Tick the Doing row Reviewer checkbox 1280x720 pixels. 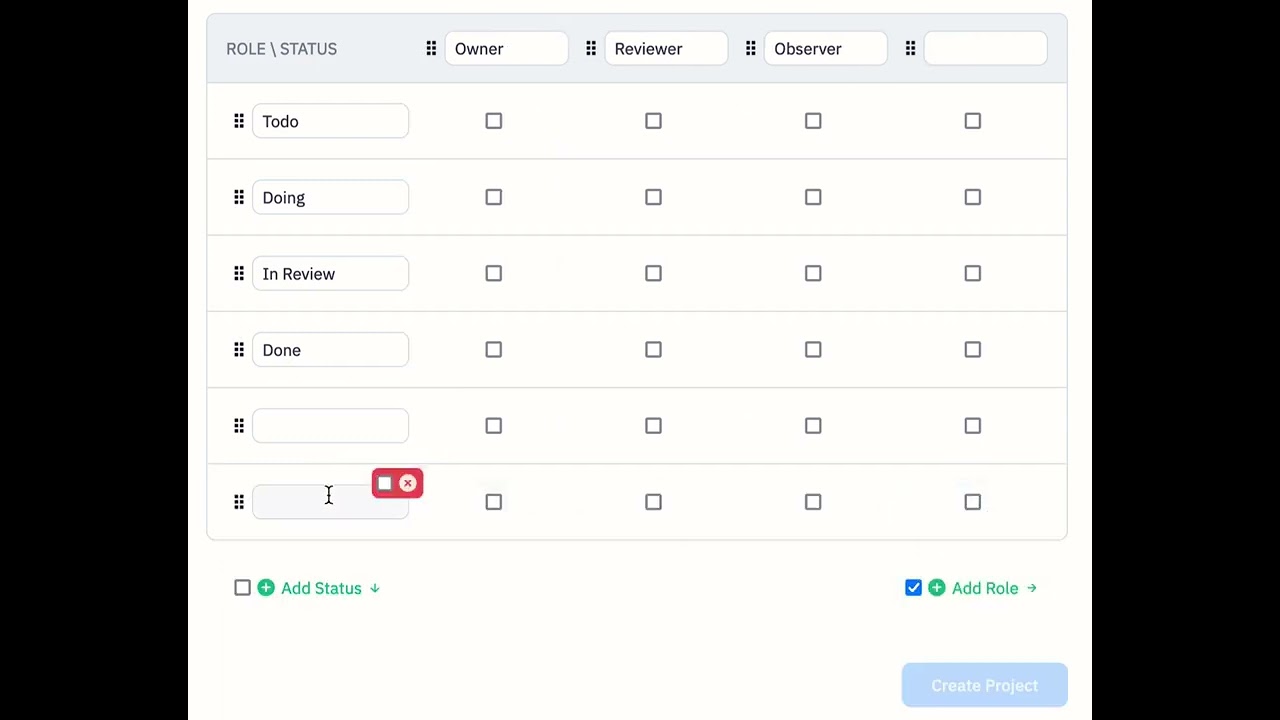tap(653, 198)
